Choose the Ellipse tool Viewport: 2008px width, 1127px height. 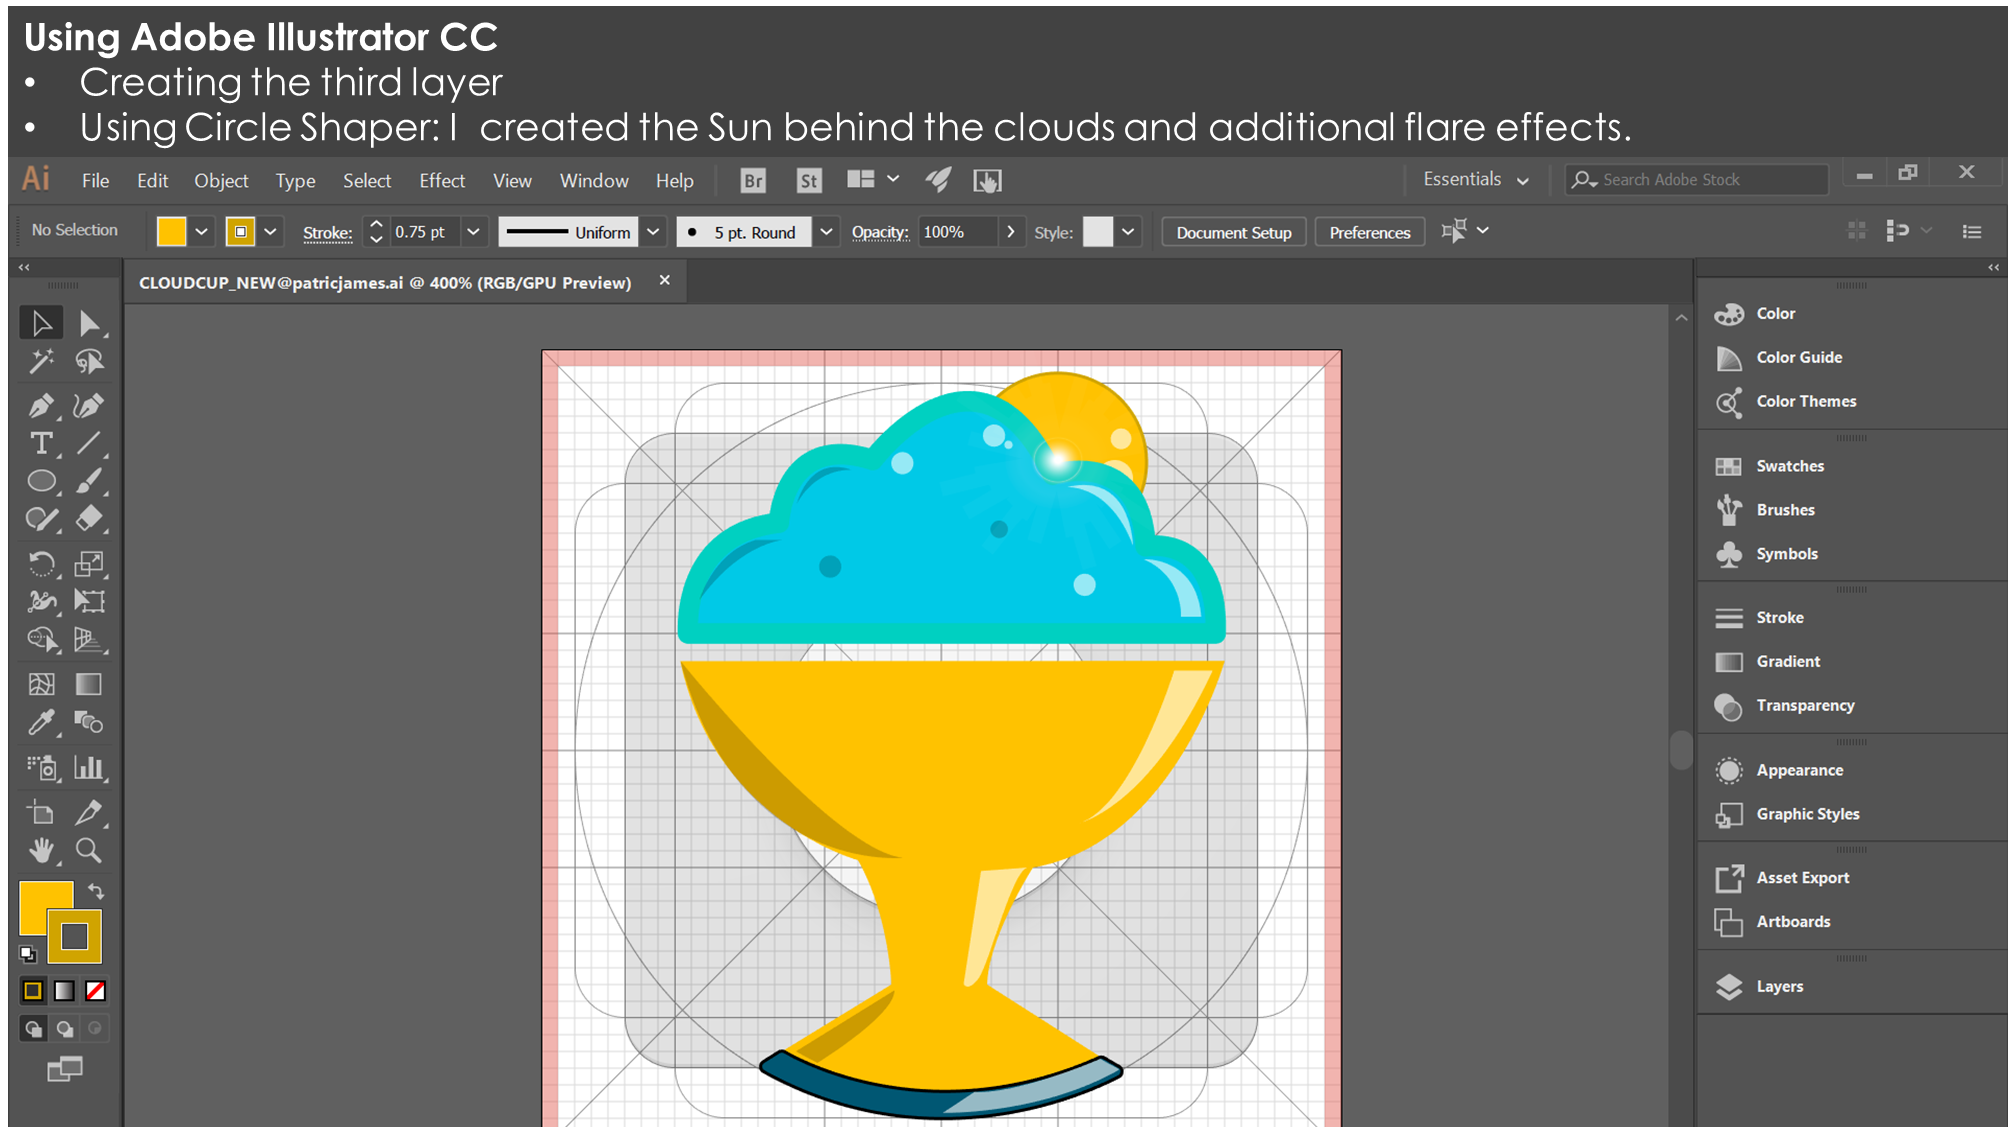41,481
